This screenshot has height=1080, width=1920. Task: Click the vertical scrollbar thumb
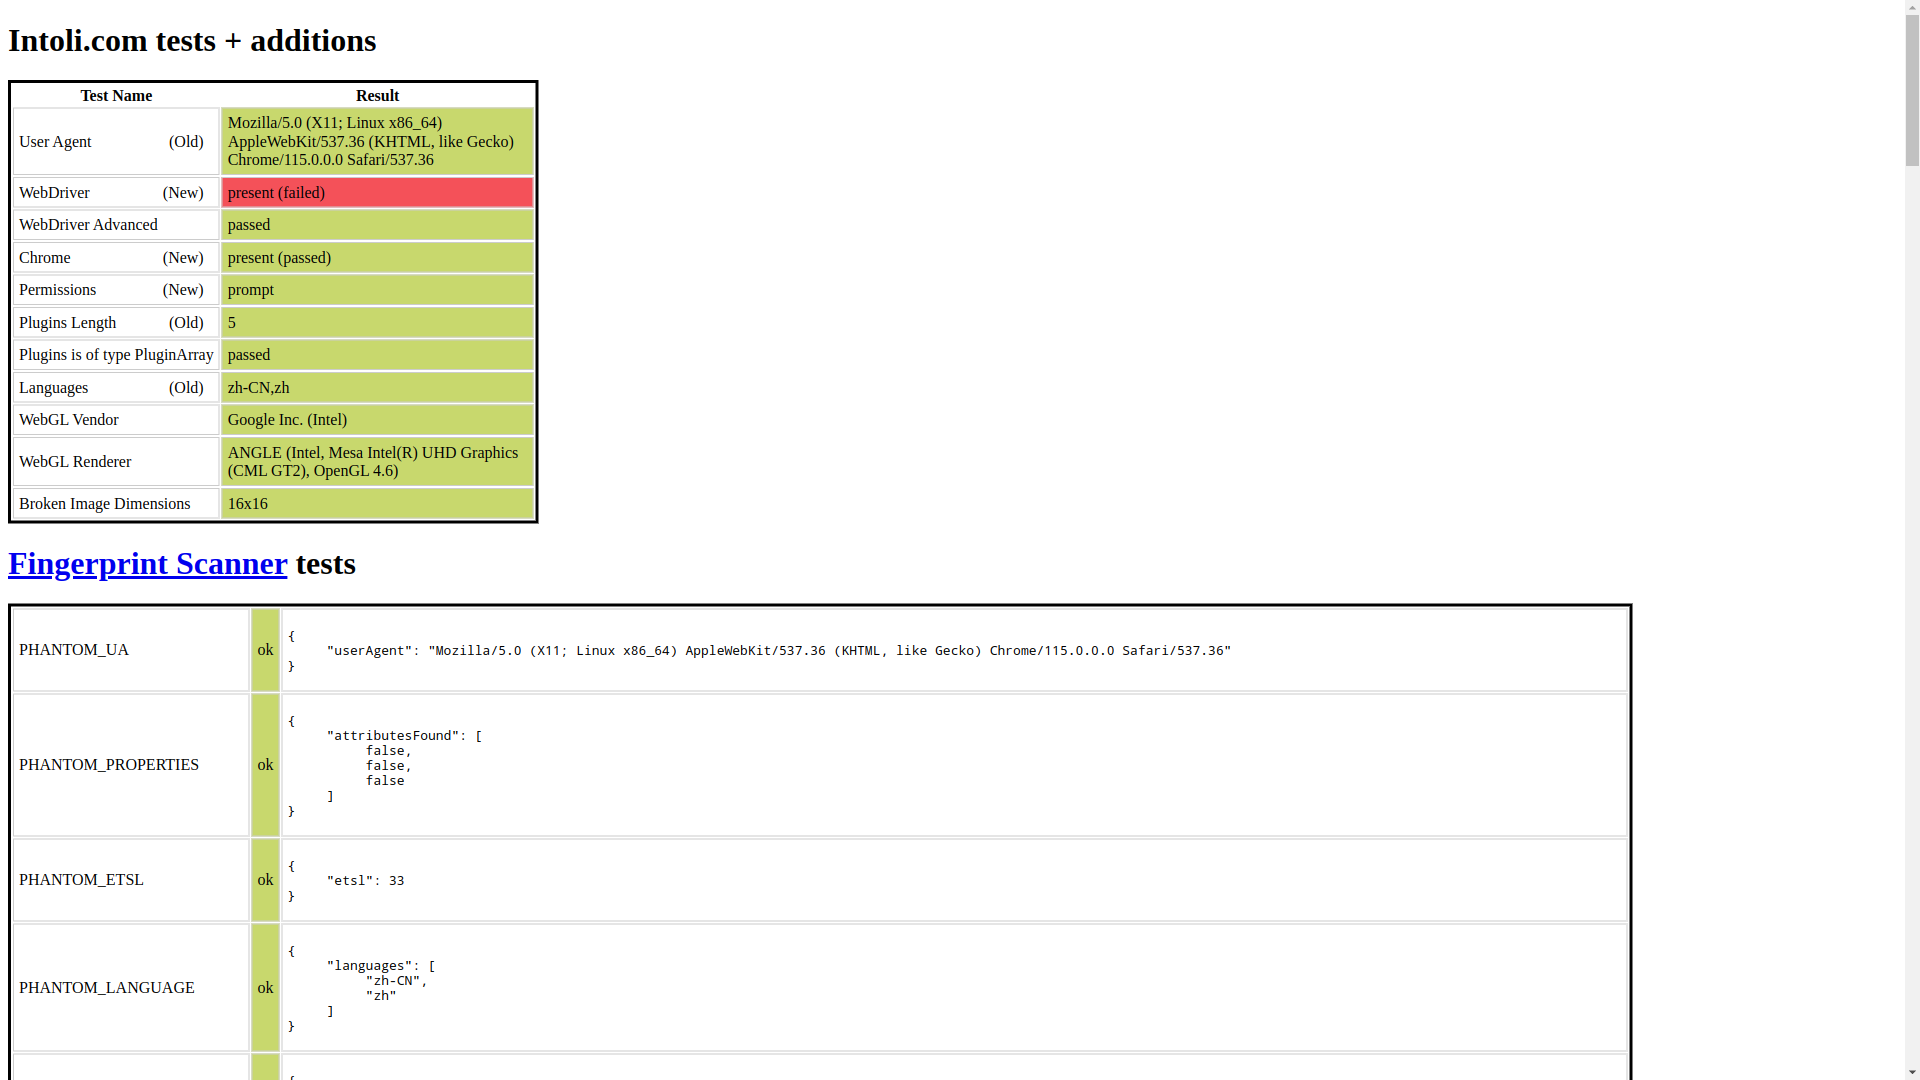tap(1911, 90)
